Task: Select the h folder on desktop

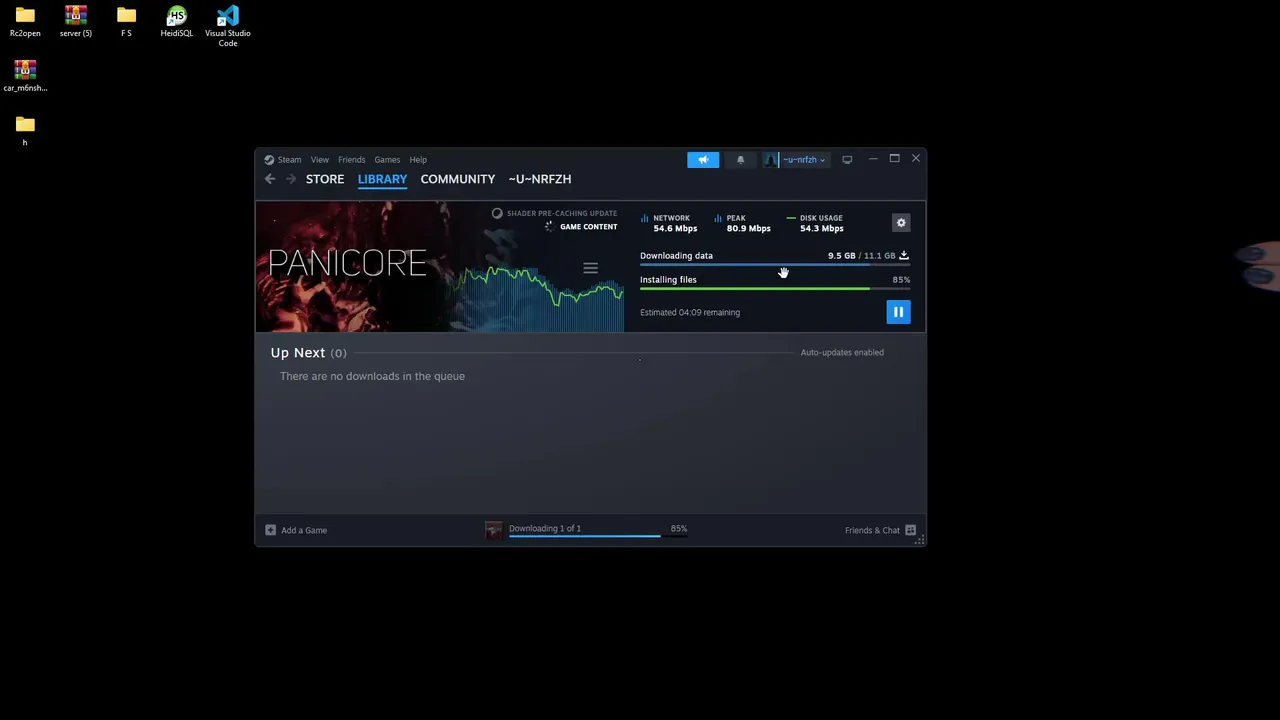Action: [25, 131]
